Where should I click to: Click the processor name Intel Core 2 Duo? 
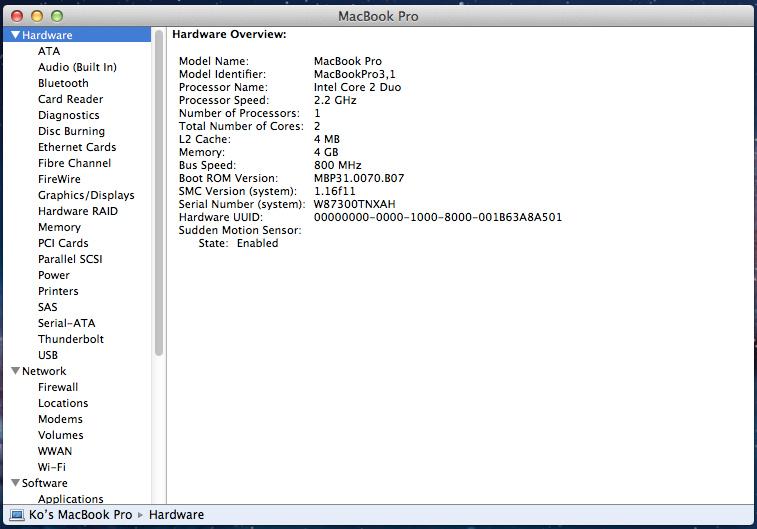click(x=357, y=87)
